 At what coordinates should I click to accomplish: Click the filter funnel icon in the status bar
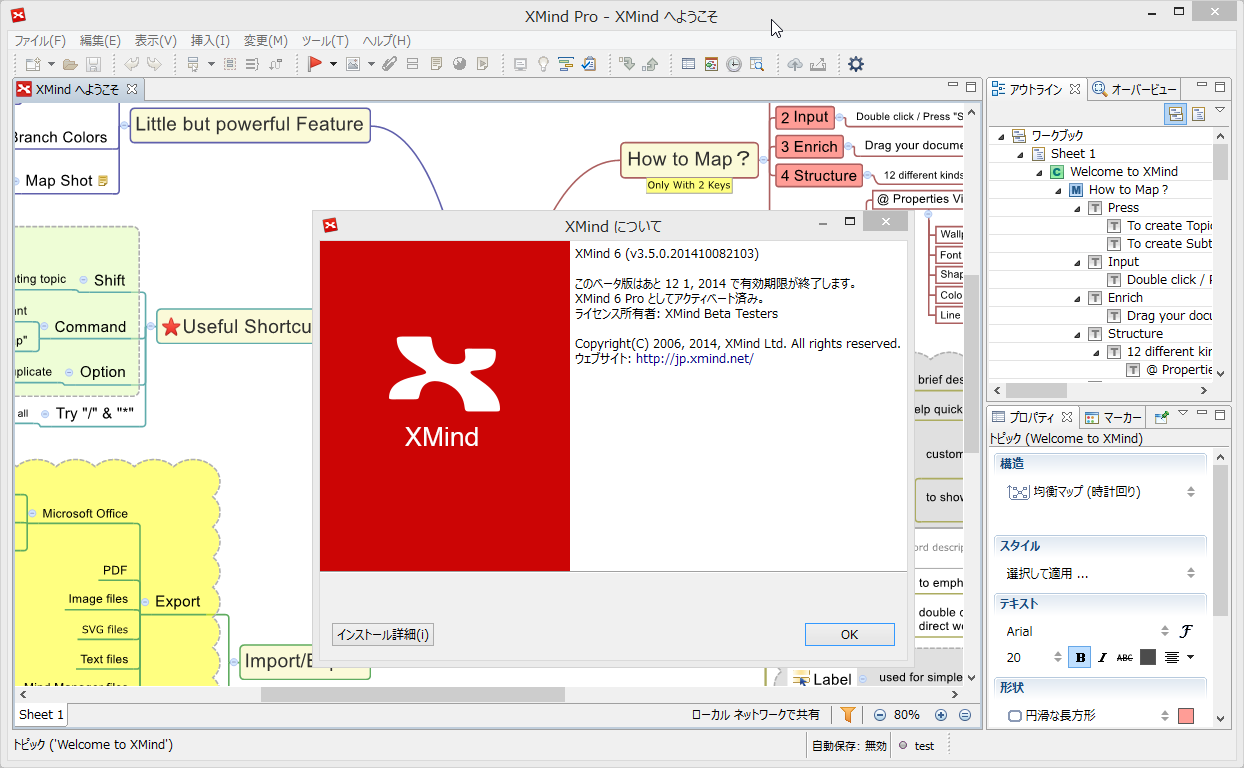(847, 715)
